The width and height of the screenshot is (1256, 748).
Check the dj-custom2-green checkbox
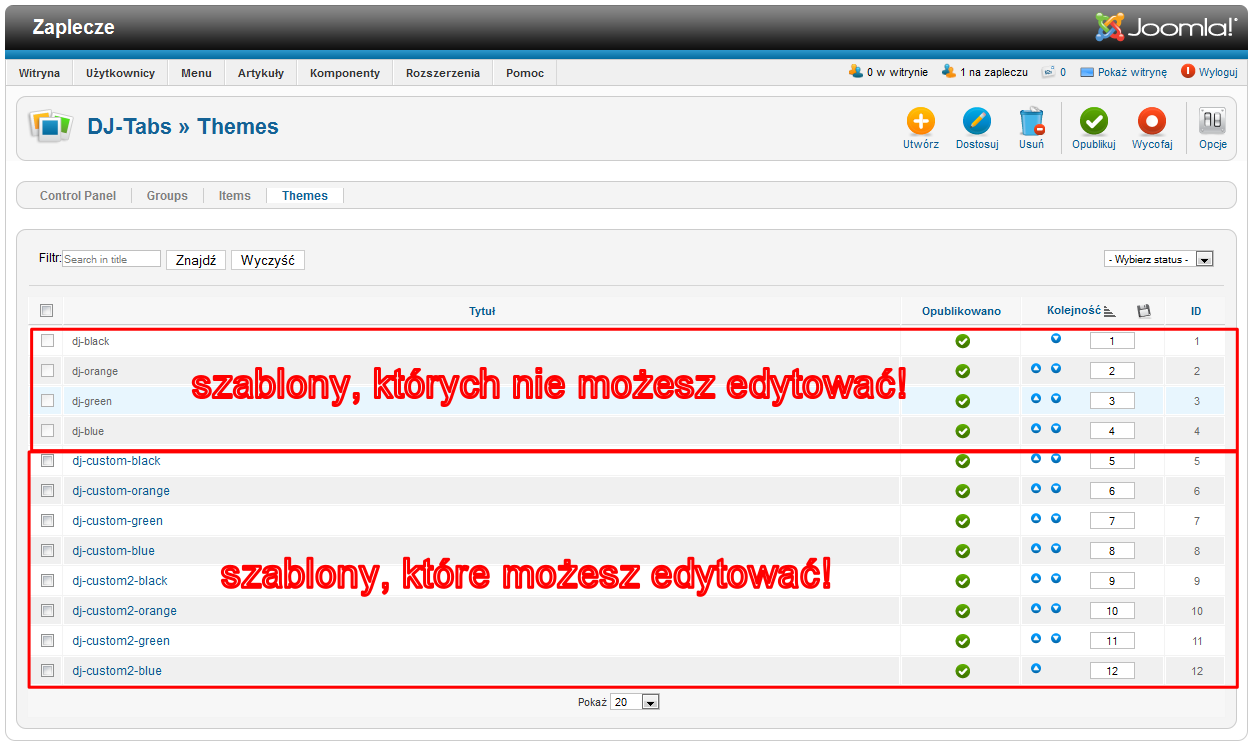click(x=47, y=641)
